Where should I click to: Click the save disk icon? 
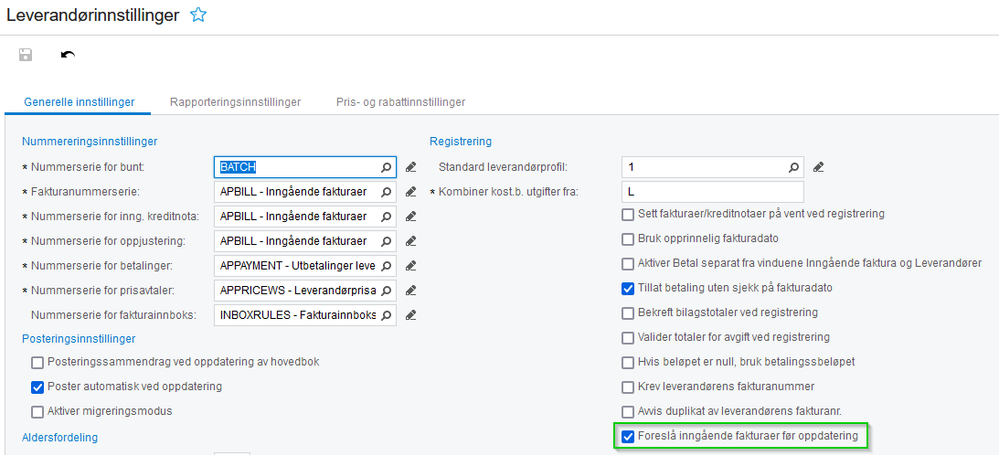pos(25,55)
